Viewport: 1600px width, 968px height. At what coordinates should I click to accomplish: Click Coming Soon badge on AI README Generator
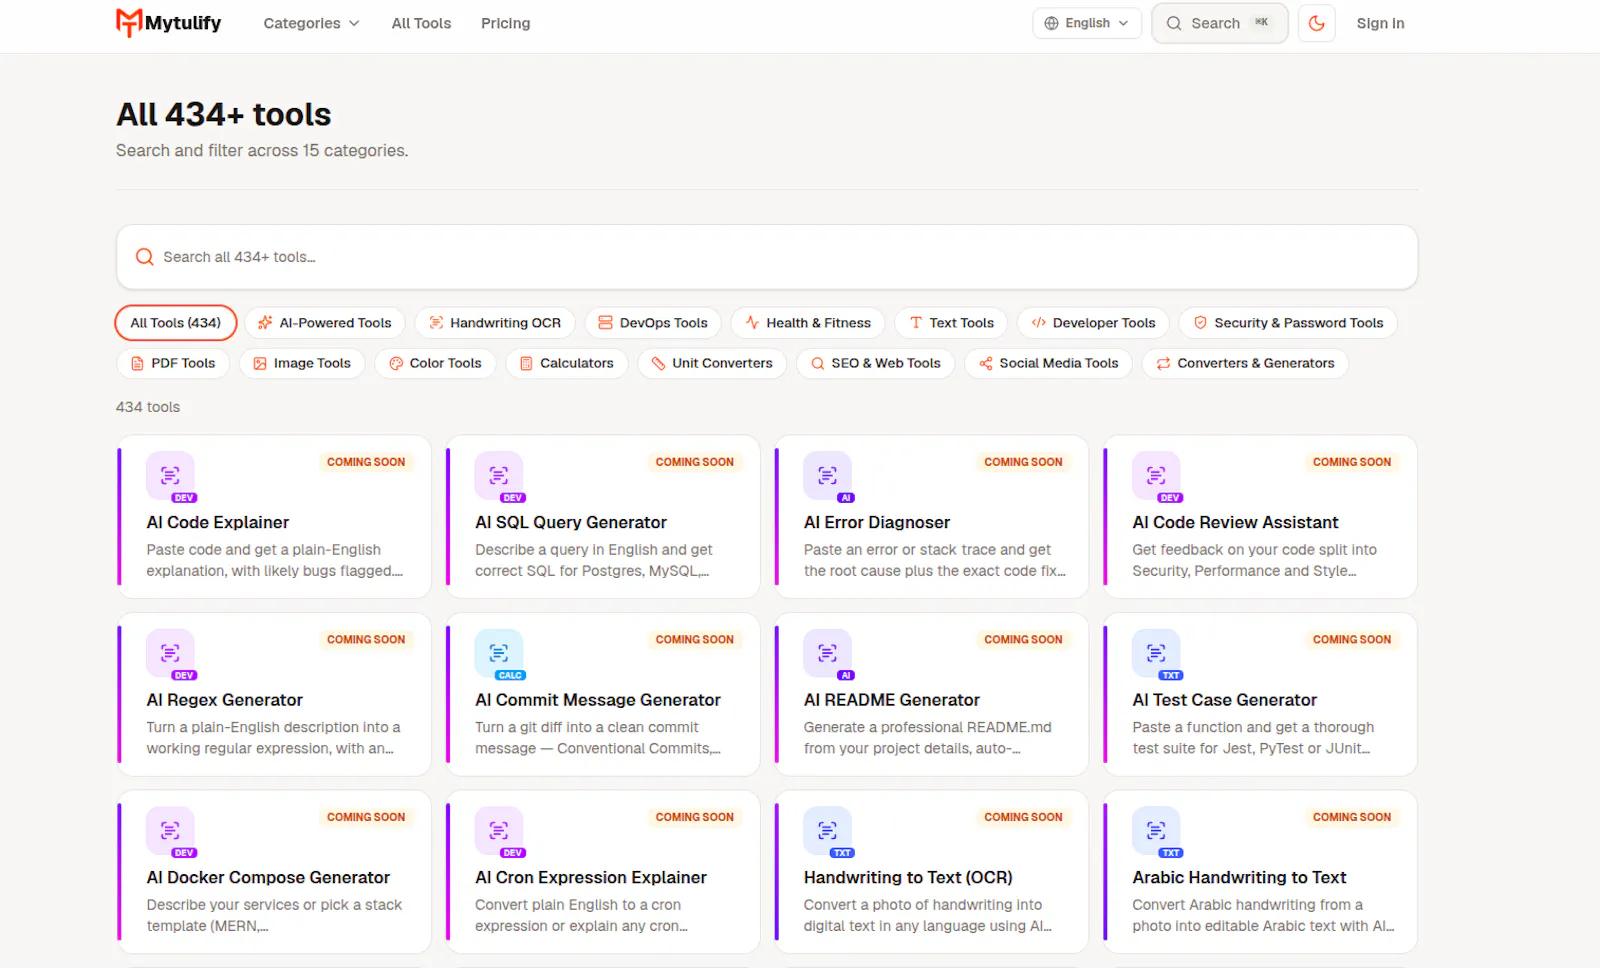[x=1023, y=639]
